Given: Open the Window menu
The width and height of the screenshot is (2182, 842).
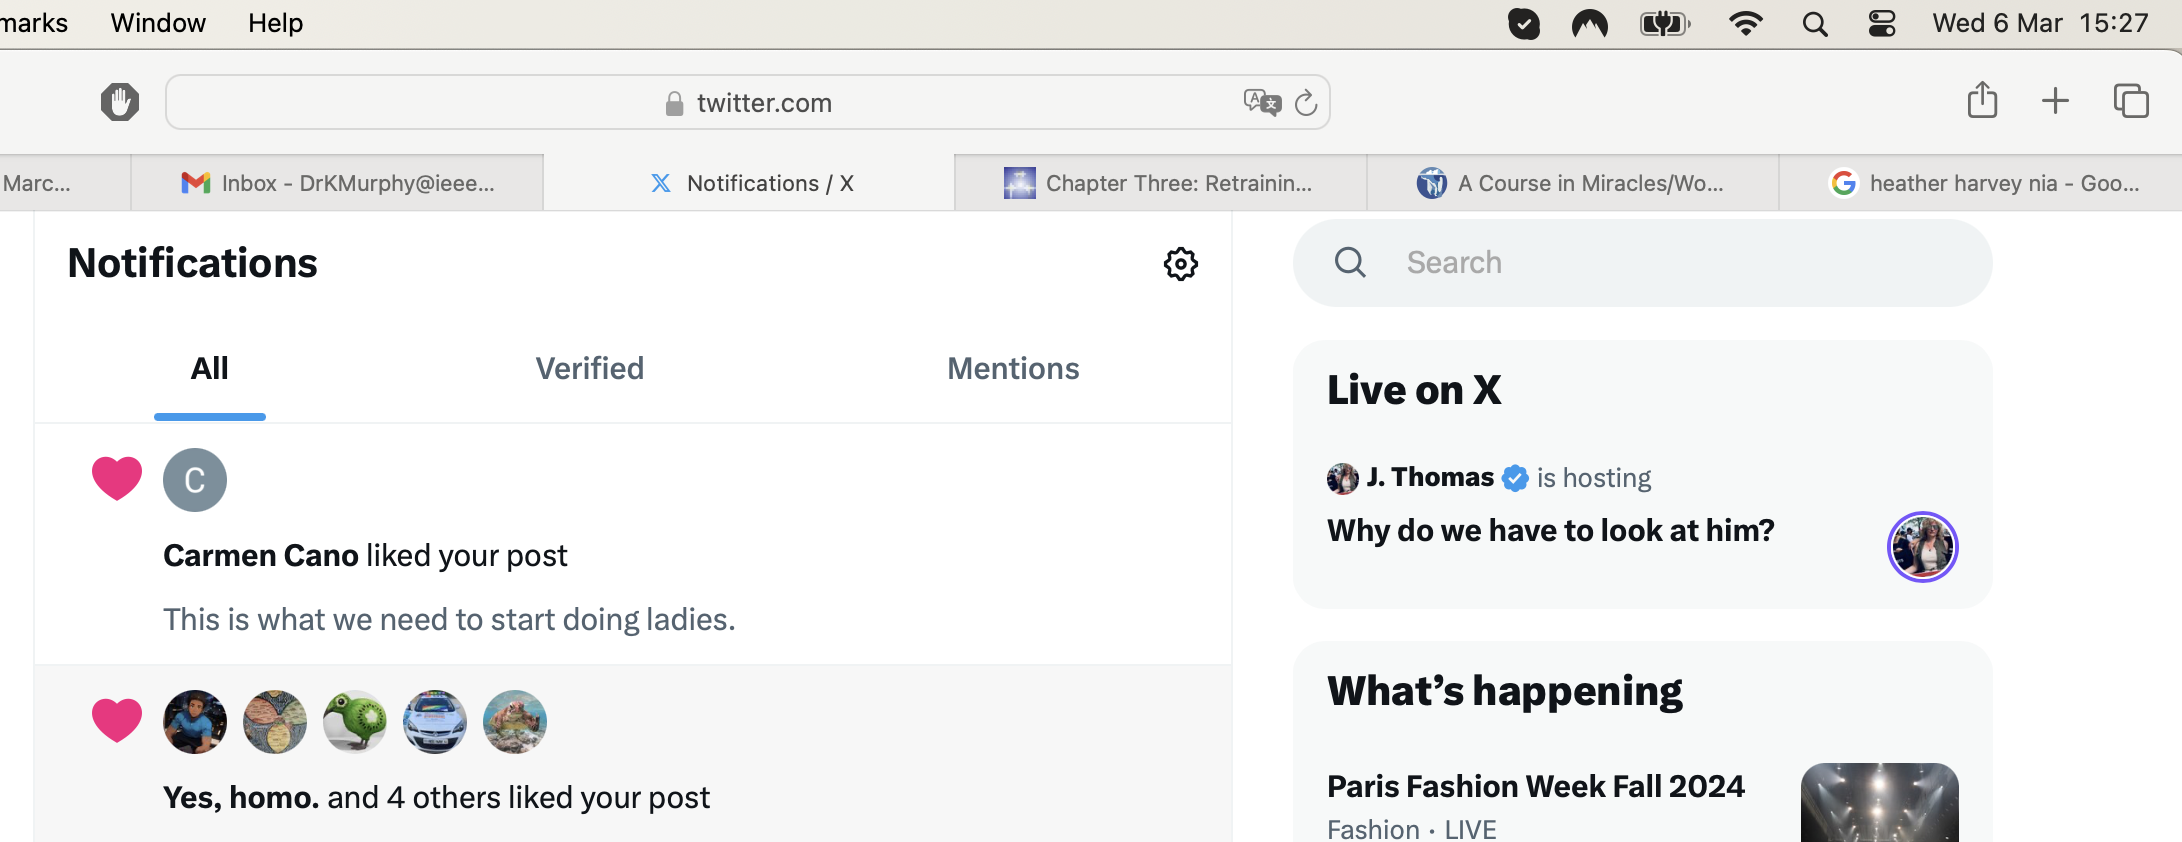Looking at the screenshot, I should pyautogui.click(x=158, y=23).
